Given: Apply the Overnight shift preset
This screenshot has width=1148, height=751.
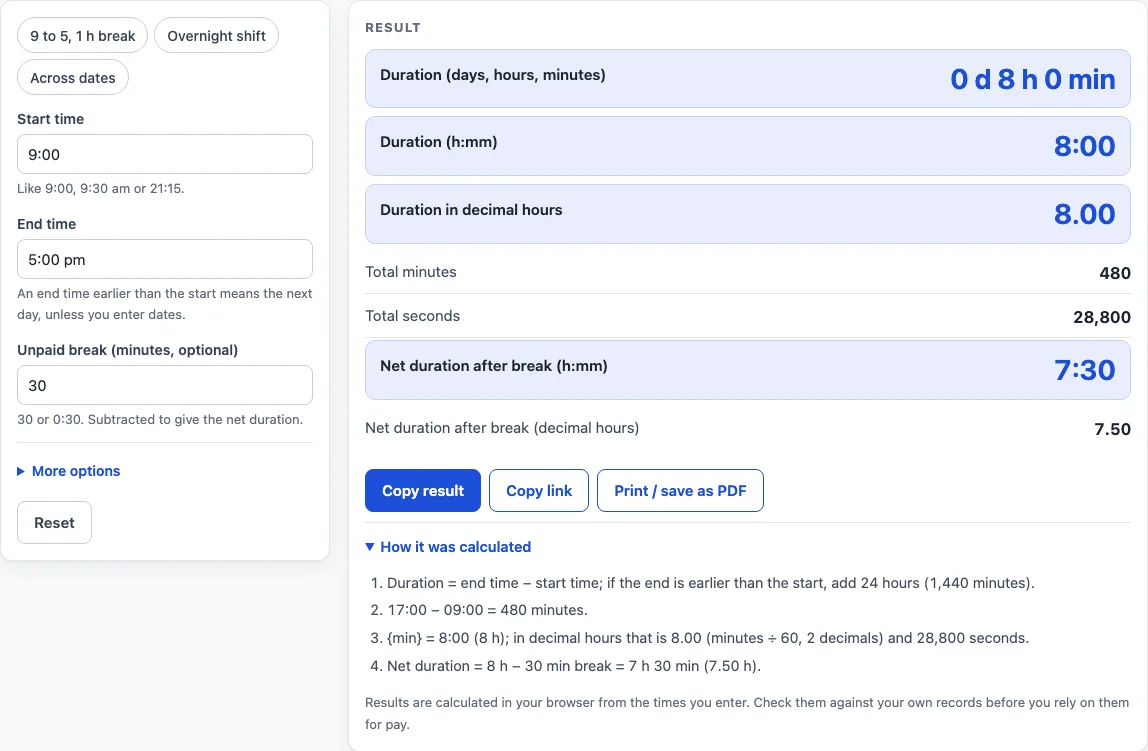Looking at the screenshot, I should pos(216,36).
